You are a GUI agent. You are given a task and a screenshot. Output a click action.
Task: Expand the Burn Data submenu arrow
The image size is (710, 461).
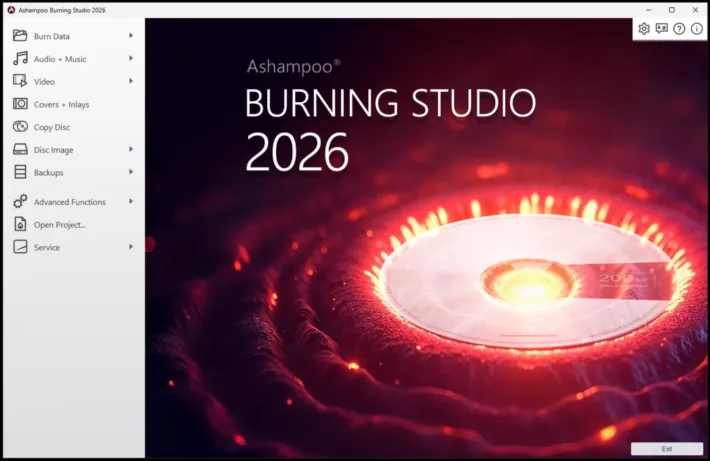[x=131, y=35]
